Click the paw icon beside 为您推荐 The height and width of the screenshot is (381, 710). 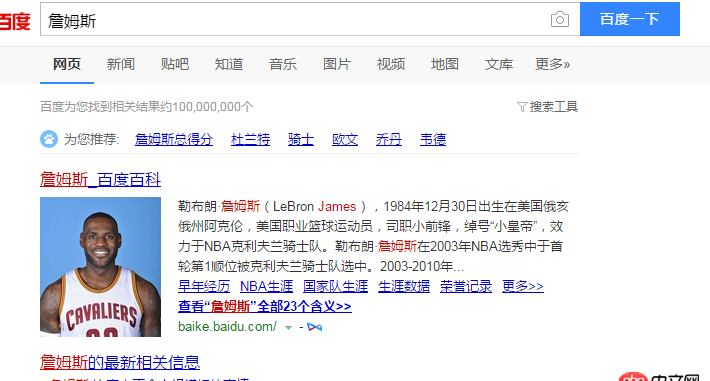(49, 139)
